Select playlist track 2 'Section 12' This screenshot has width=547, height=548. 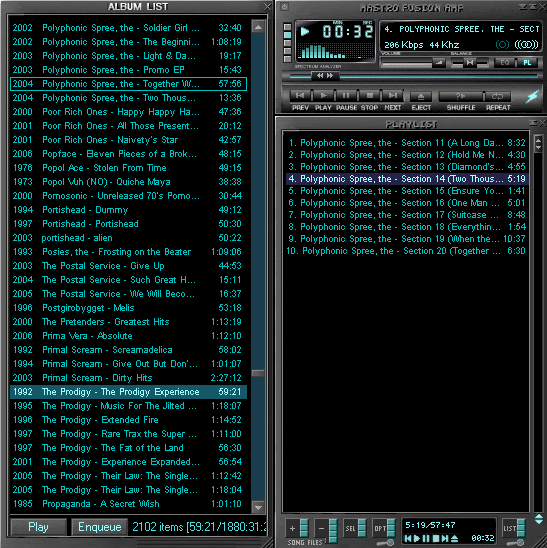(406, 155)
